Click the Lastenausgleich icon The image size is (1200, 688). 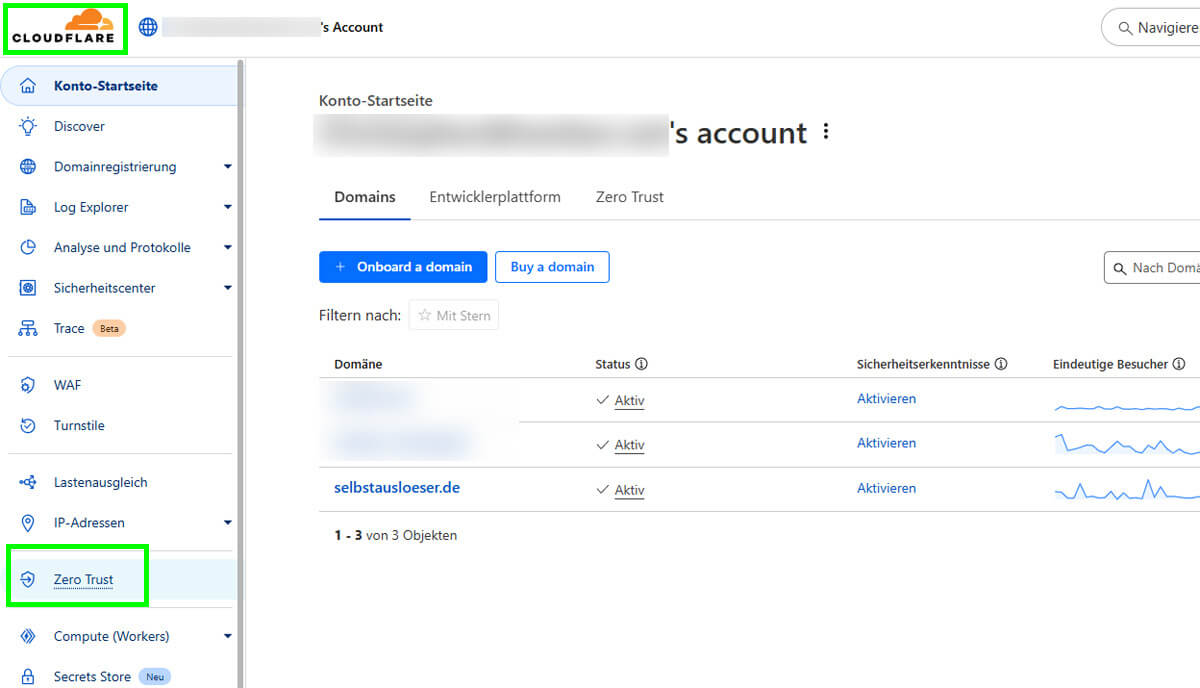point(28,482)
